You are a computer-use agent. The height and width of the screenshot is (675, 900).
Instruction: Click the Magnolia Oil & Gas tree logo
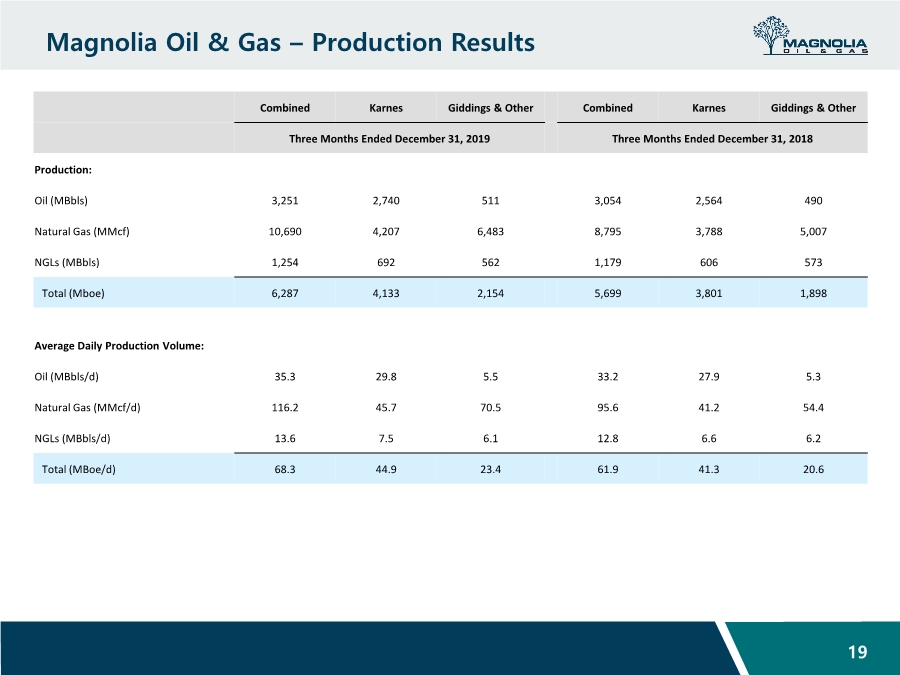(x=810, y=36)
